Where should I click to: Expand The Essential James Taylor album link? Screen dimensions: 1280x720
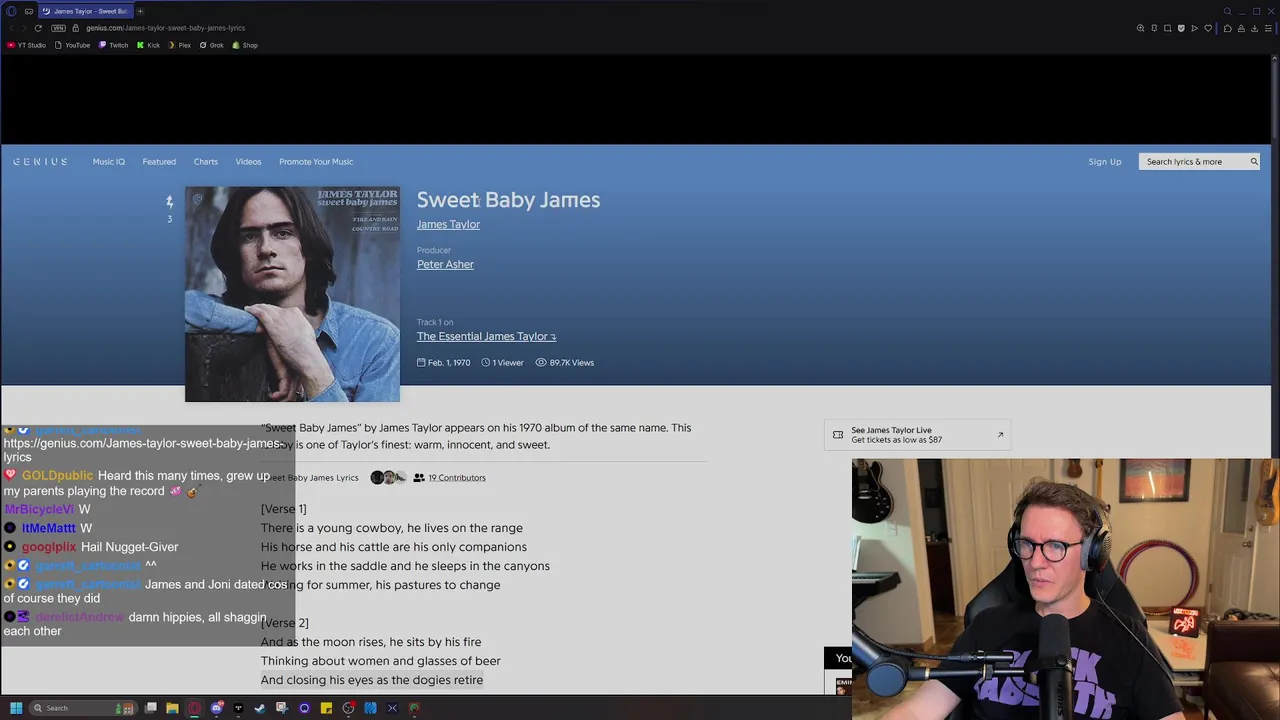click(486, 336)
